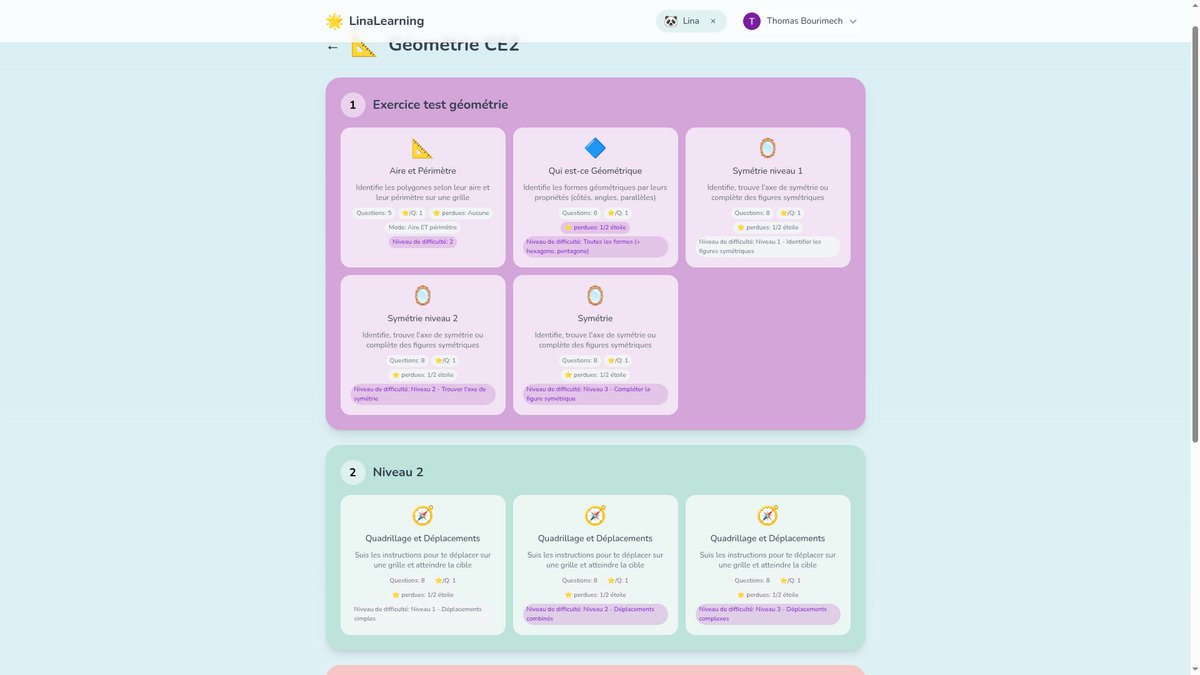1200x675 pixels.
Task: Click the back arrow beside Géométrie CE2
Action: pyautogui.click(x=332, y=46)
